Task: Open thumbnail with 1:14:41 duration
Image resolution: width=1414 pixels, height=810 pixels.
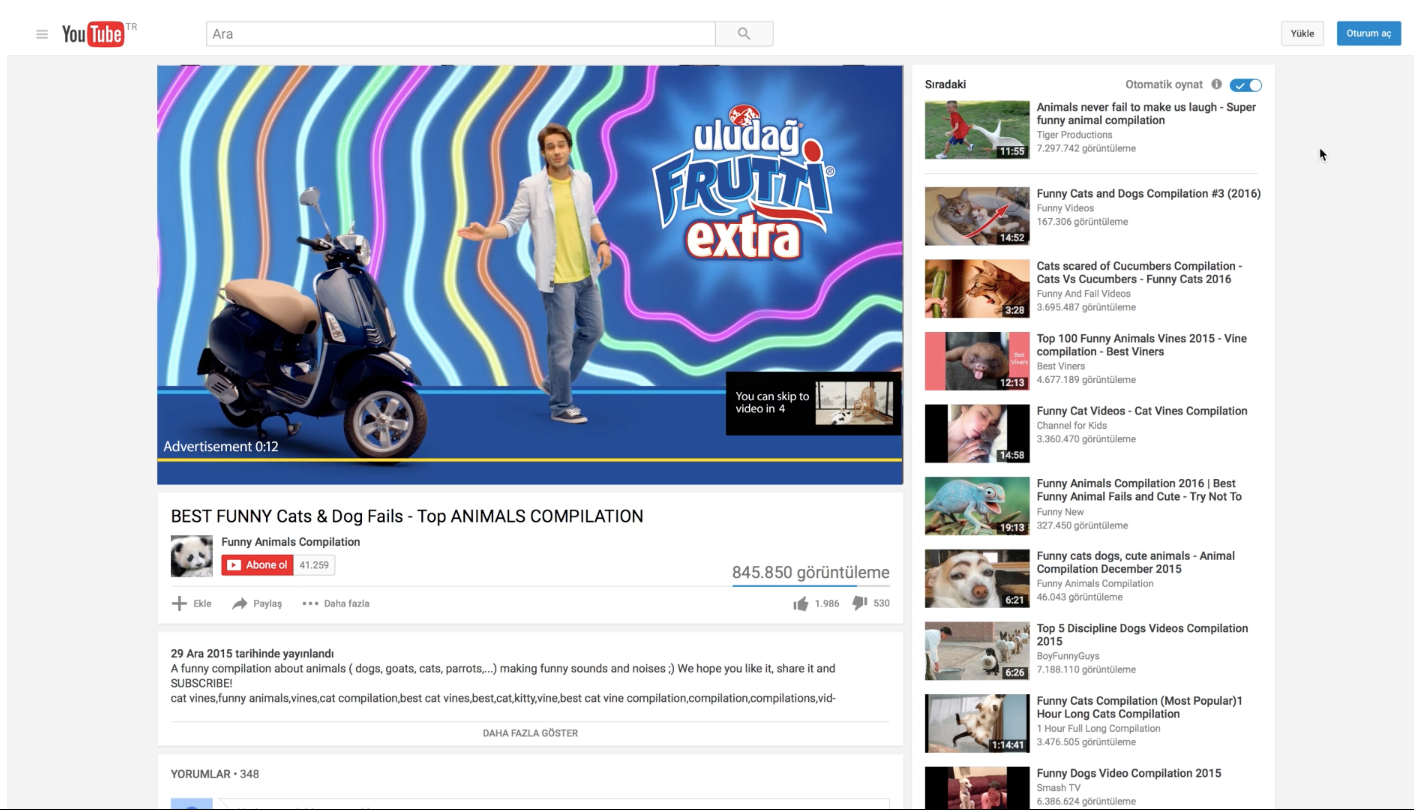Action: (x=977, y=723)
